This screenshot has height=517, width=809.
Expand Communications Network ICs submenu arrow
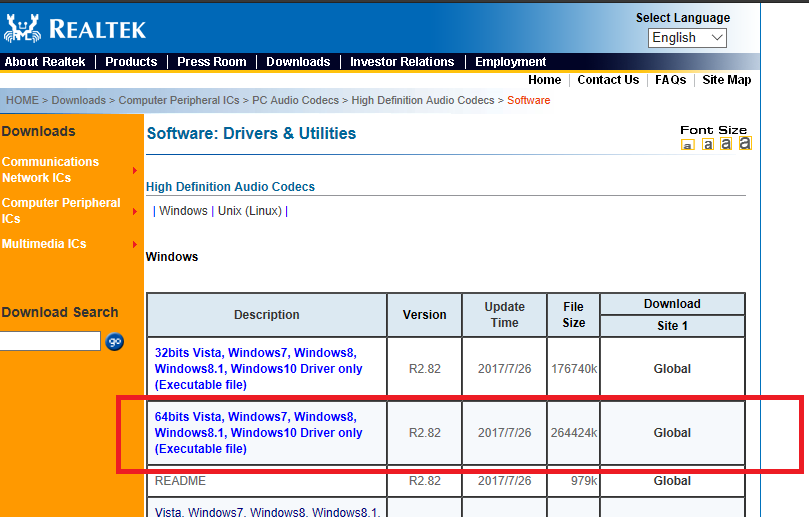pos(135,170)
